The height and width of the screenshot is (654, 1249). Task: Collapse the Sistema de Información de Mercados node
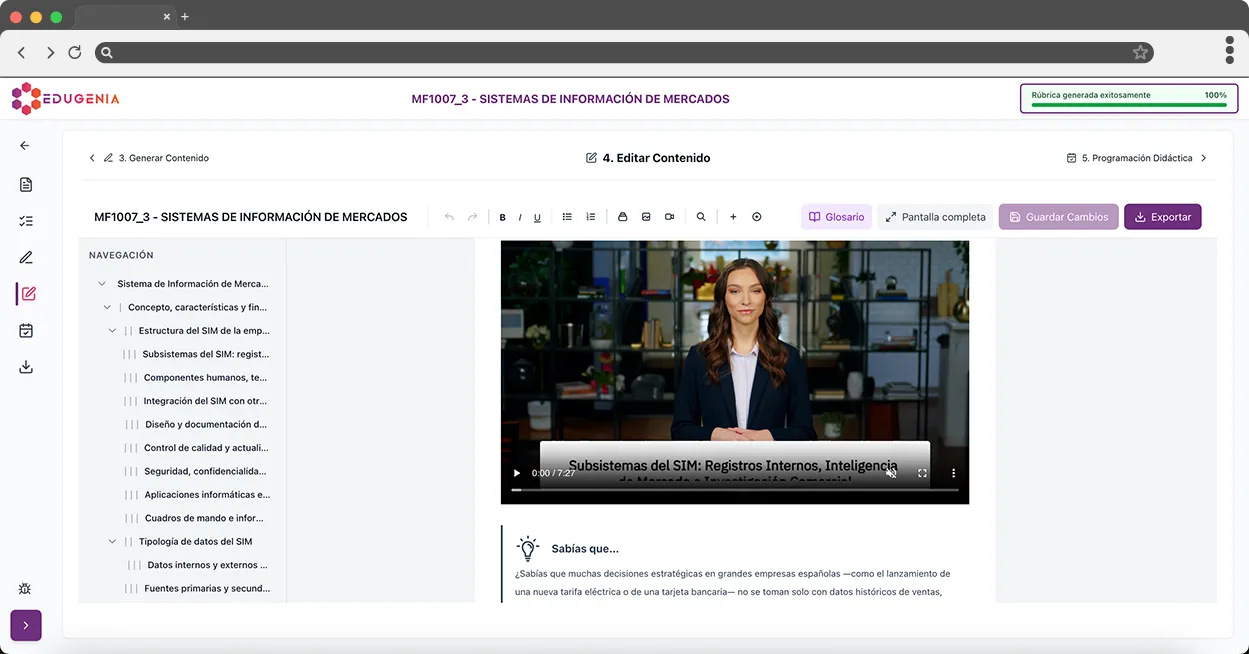coord(102,284)
